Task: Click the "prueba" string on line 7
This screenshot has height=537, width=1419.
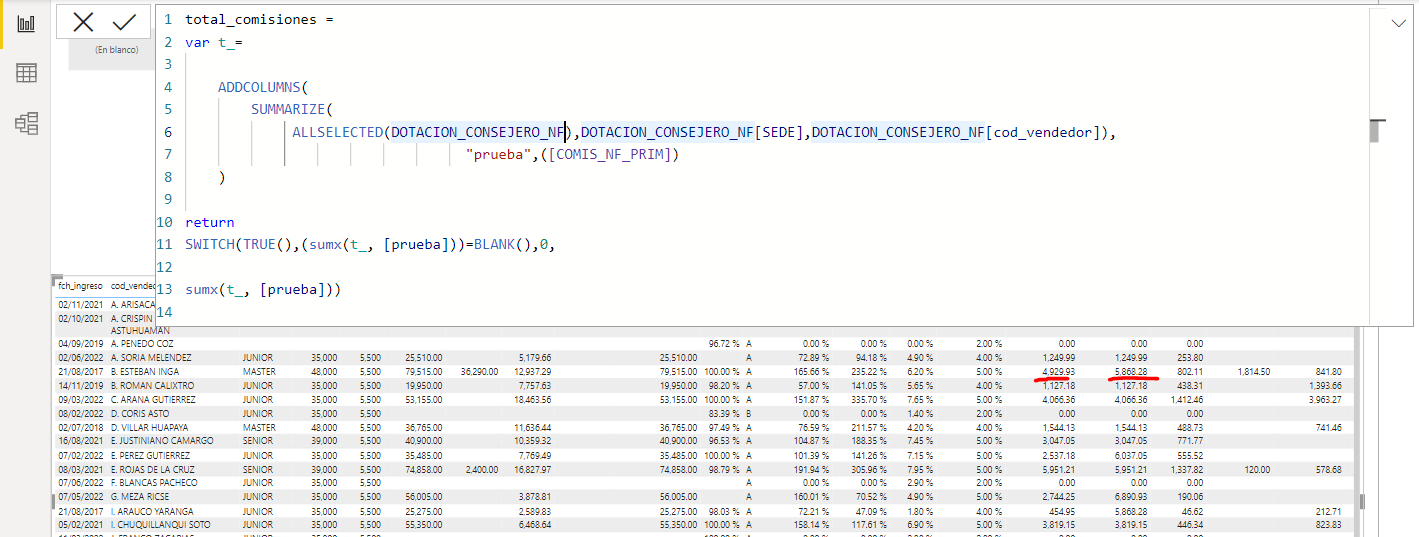Action: [501, 154]
